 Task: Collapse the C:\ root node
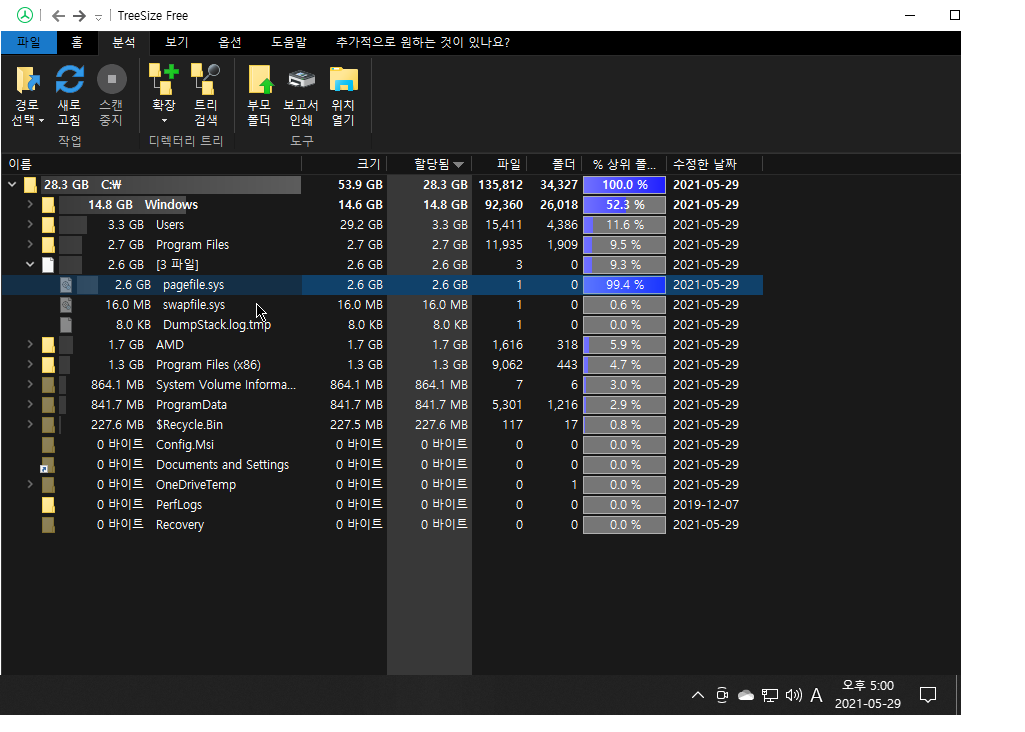(12, 185)
